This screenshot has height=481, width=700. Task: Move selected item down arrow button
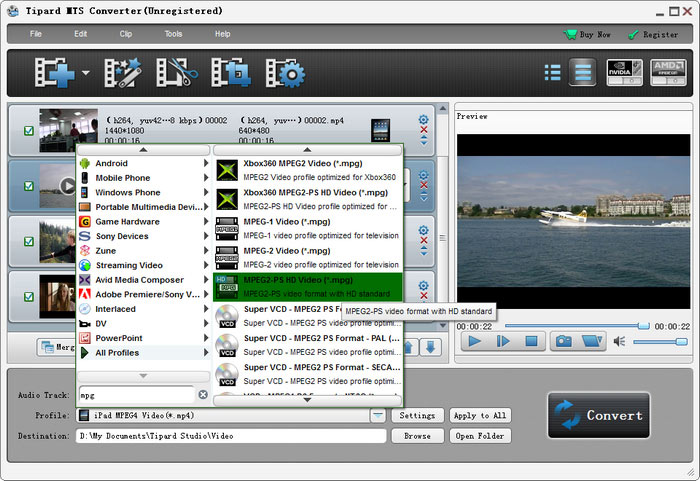[430, 347]
